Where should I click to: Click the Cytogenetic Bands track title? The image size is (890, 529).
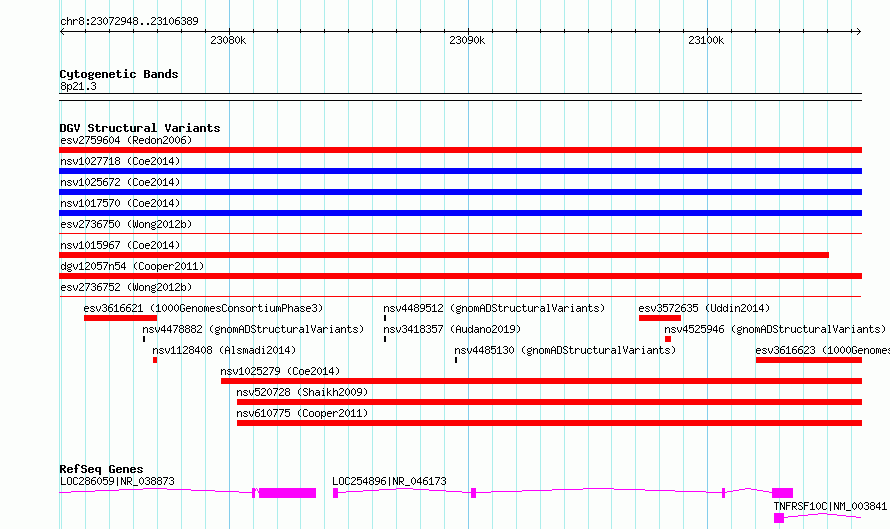119,74
